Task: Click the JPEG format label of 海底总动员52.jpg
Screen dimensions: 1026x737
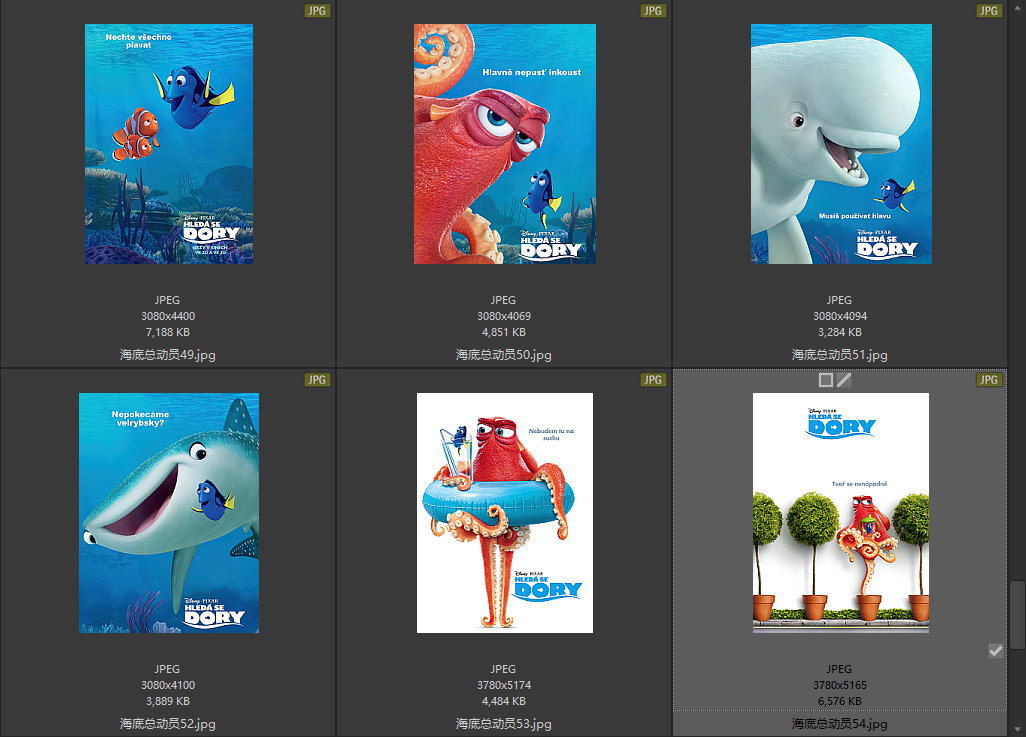Action: click(168, 669)
